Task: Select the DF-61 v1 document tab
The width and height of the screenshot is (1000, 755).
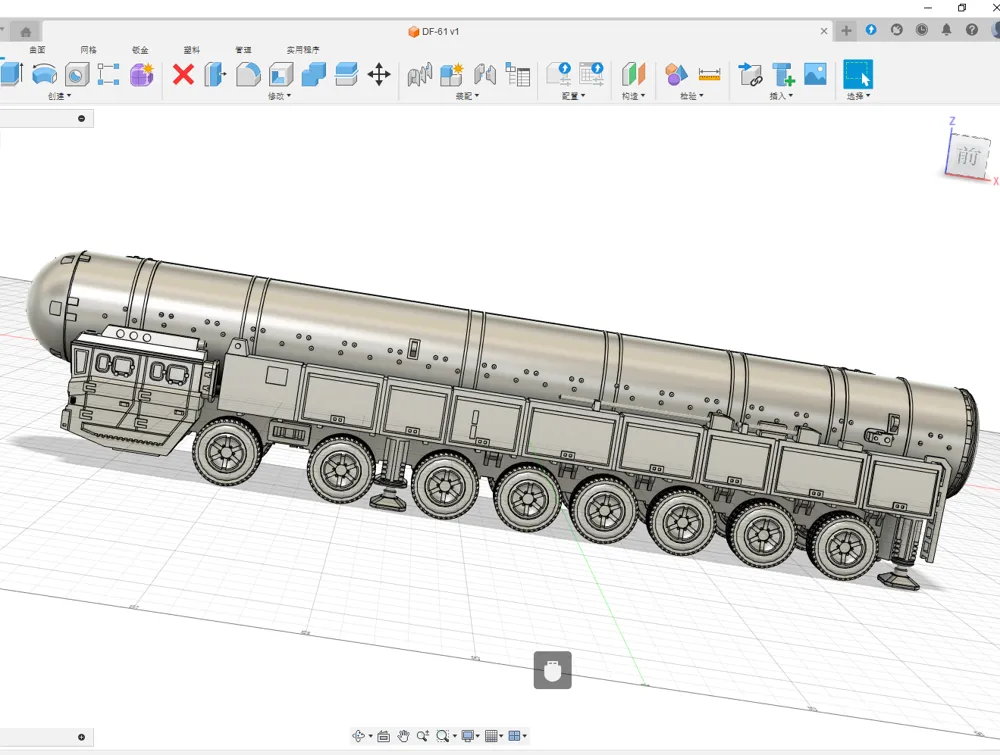Action: tap(434, 31)
